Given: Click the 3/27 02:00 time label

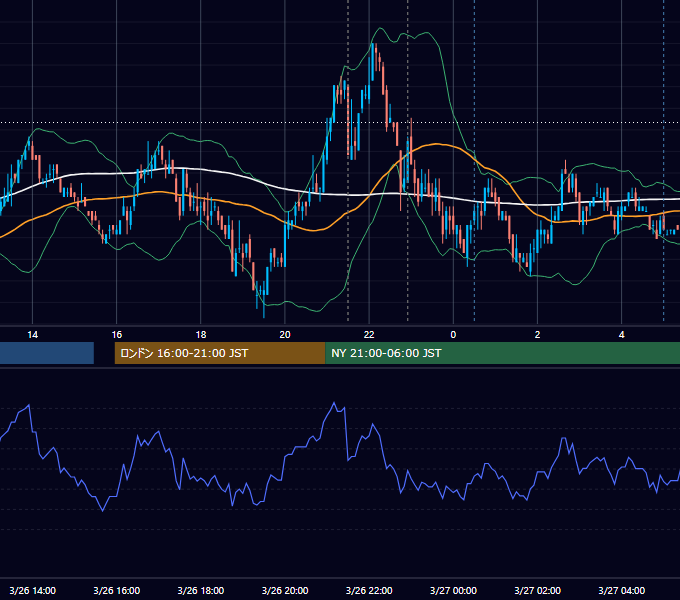Looking at the screenshot, I should pyautogui.click(x=537, y=590).
